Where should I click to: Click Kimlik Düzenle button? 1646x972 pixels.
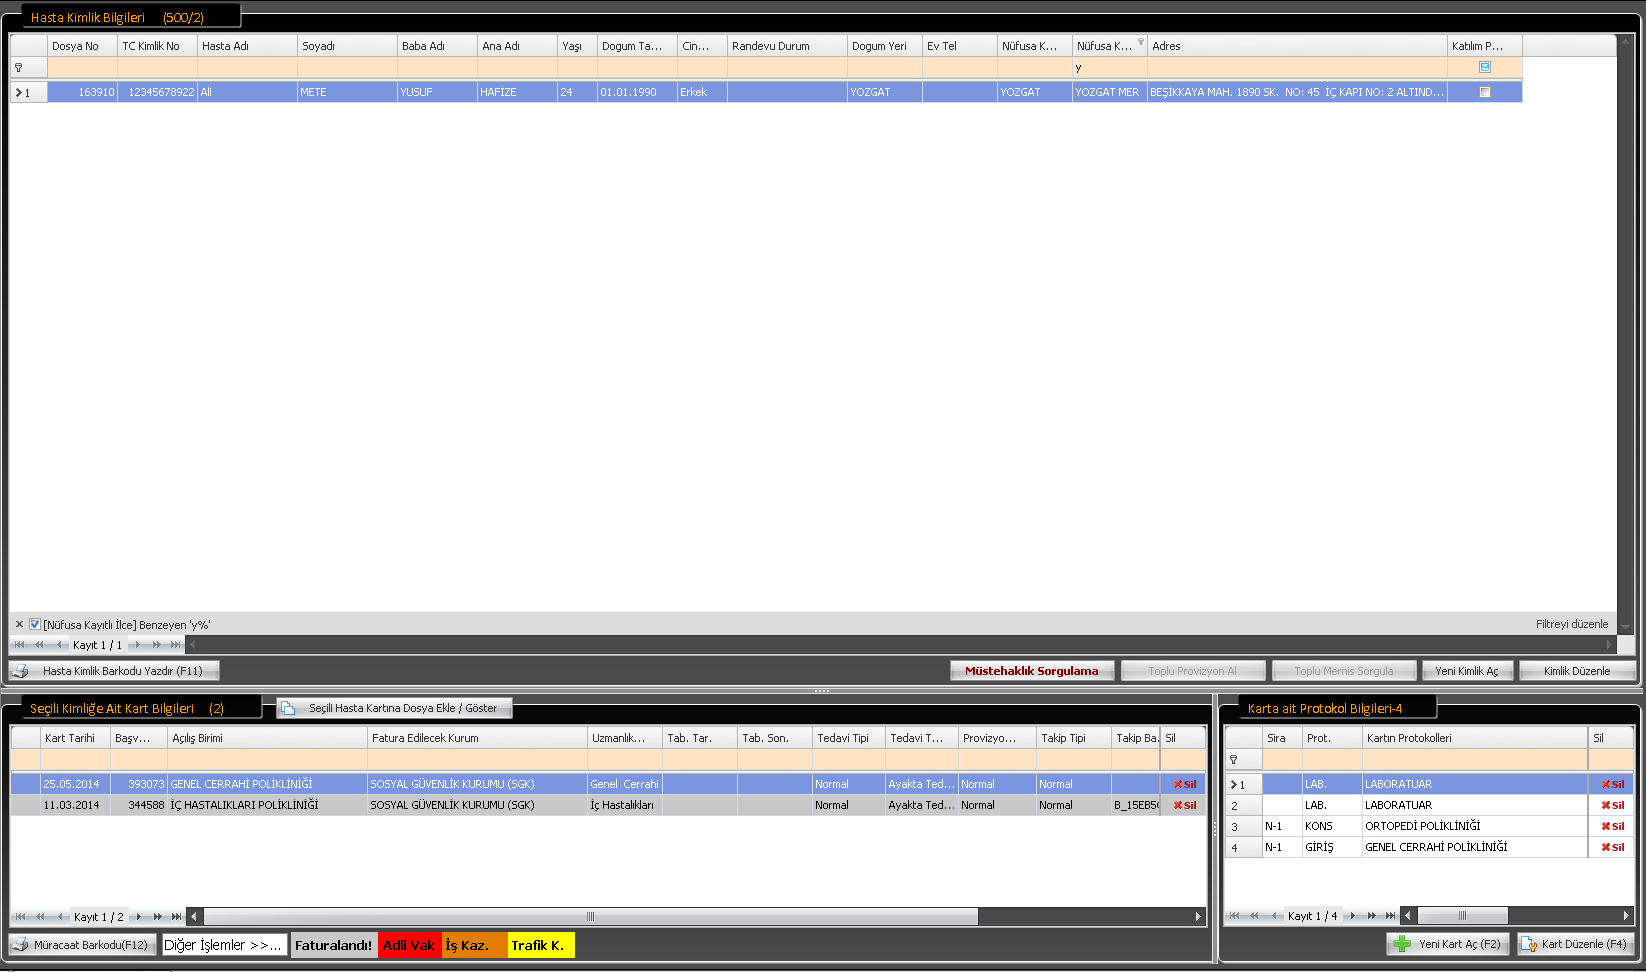(1577, 671)
